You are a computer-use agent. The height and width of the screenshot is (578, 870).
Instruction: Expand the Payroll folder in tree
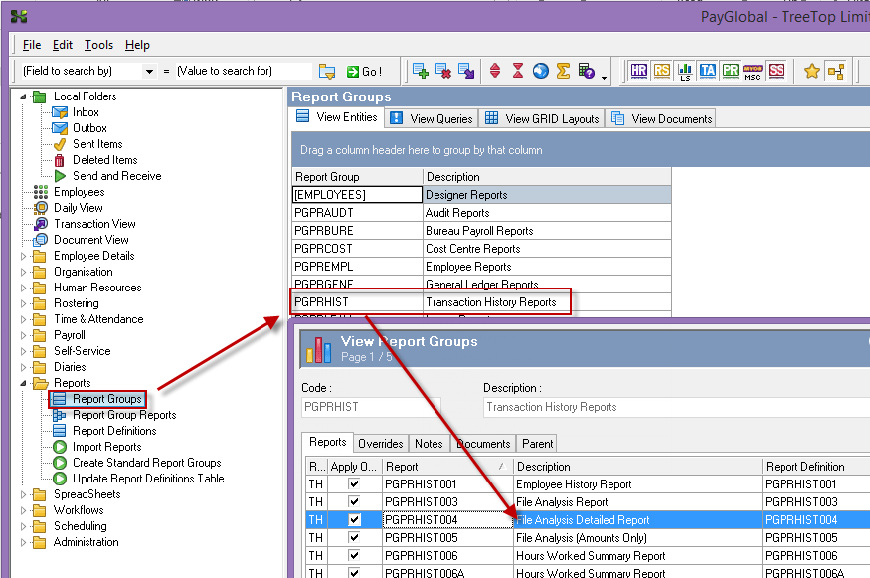tap(25, 336)
